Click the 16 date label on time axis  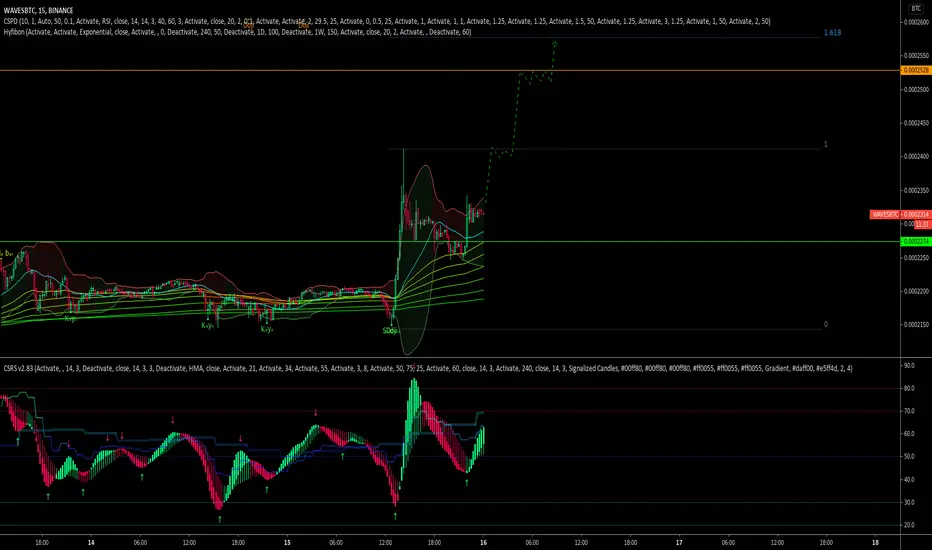[x=483, y=542]
